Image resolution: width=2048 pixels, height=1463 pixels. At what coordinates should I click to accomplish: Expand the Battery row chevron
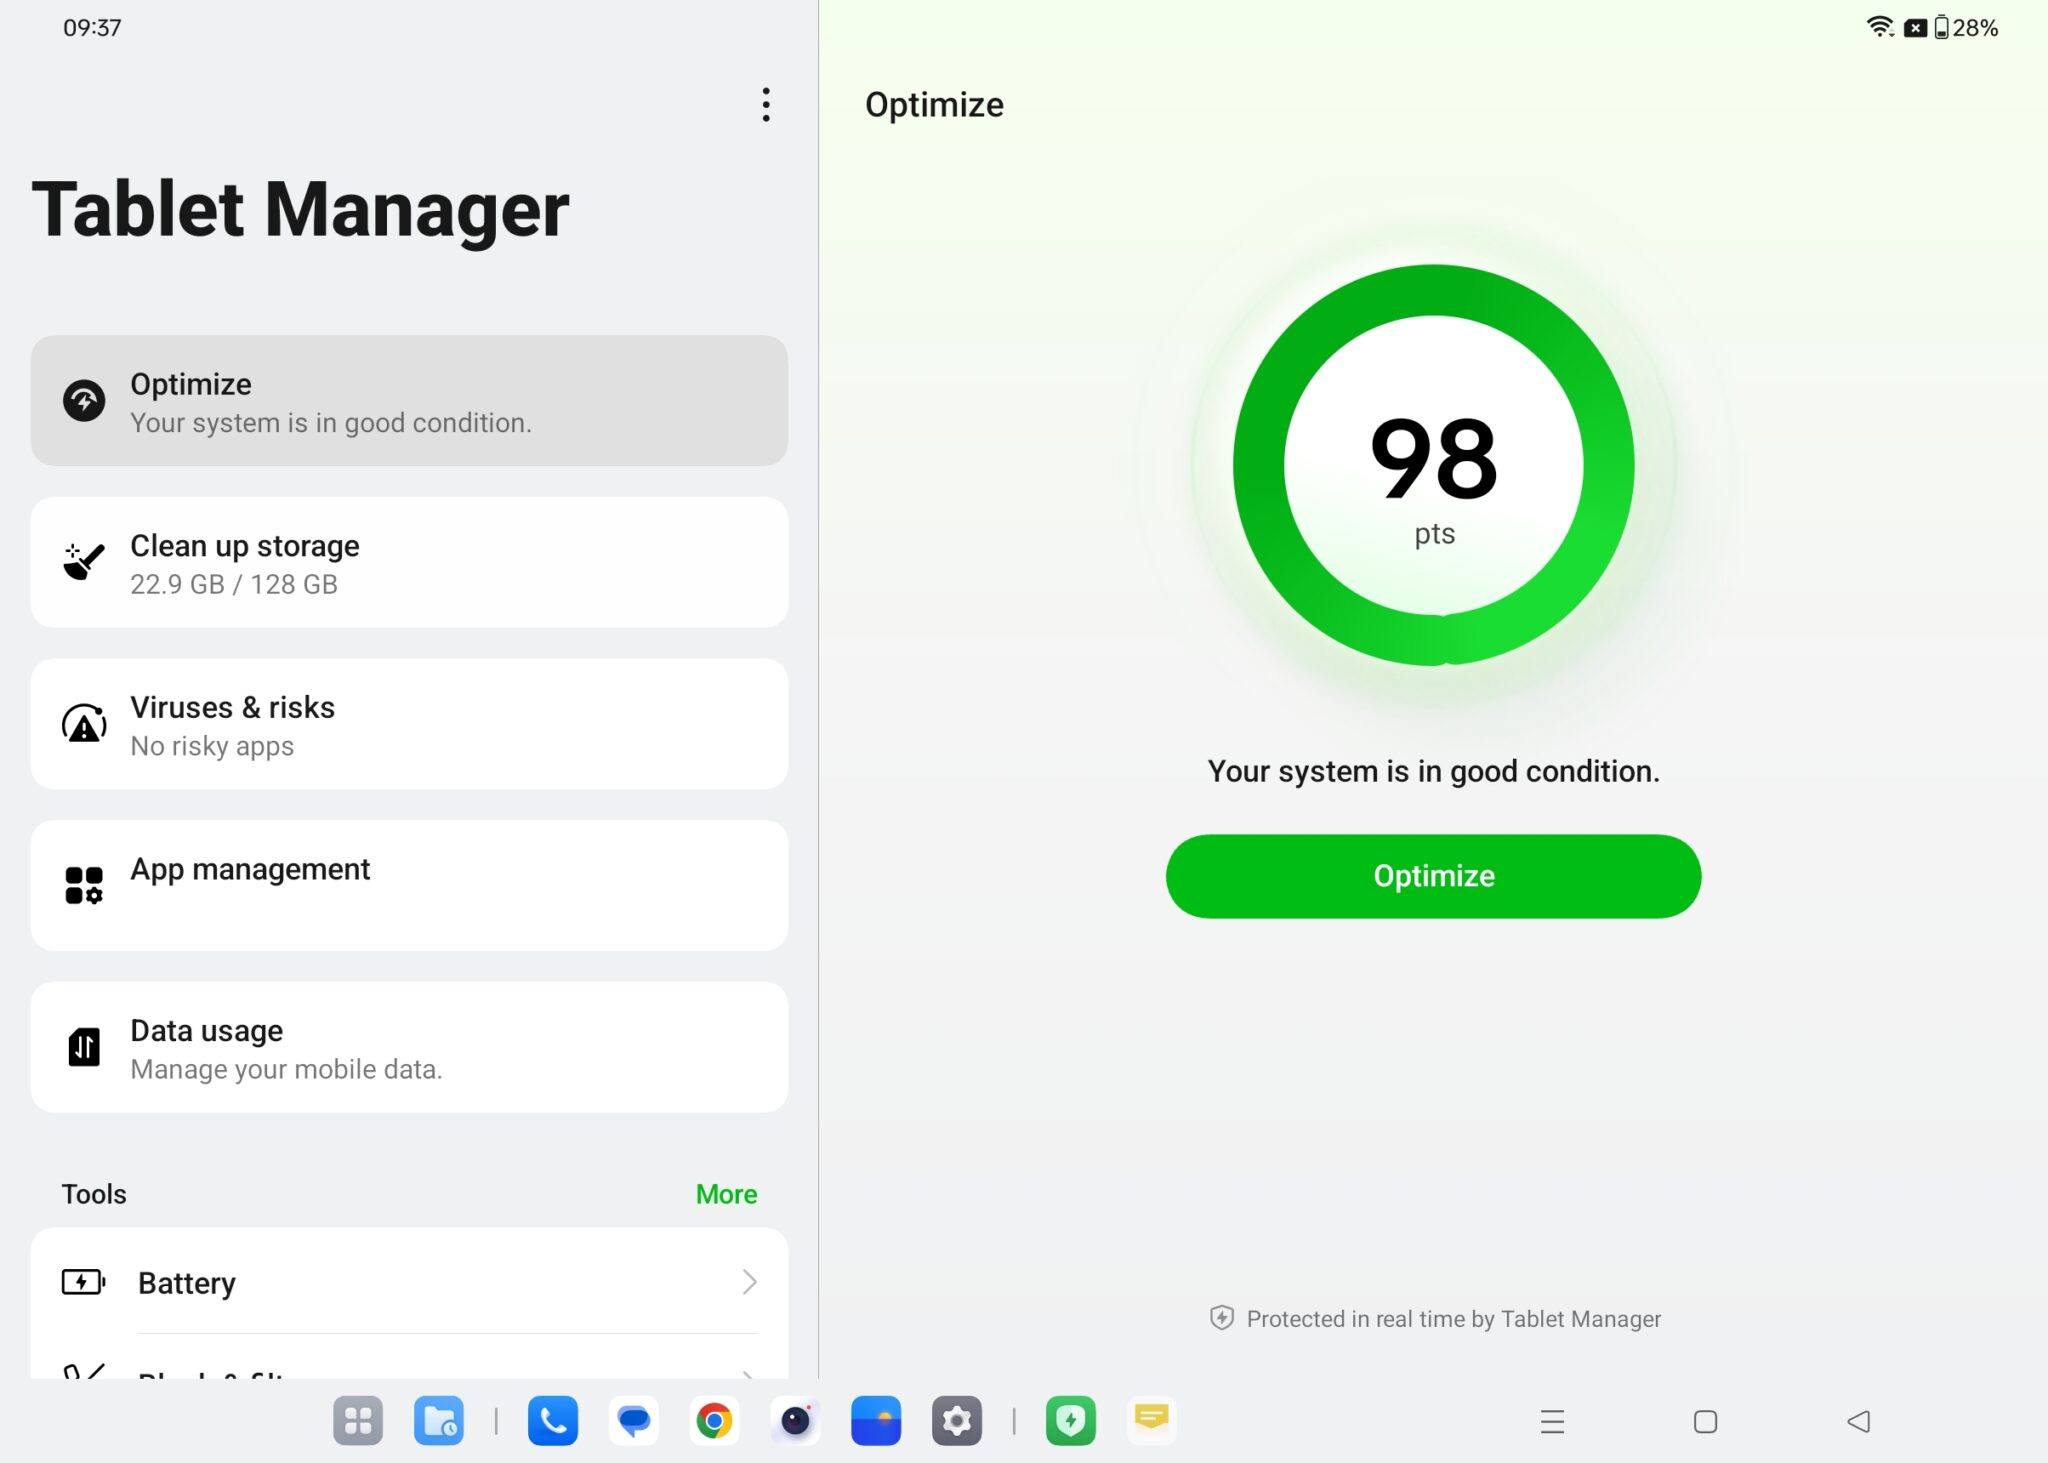point(750,1282)
